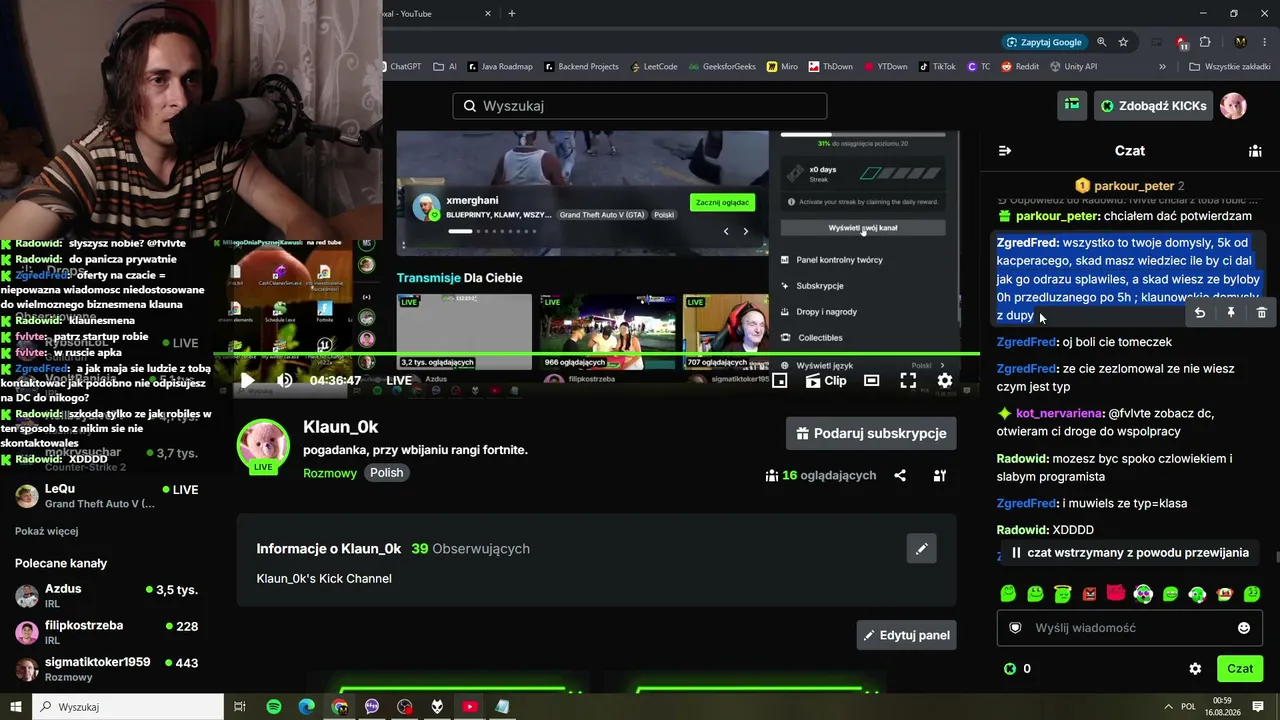Open the Klaun_0k channel avatar
This screenshot has height=720, width=1280.
pos(263,445)
